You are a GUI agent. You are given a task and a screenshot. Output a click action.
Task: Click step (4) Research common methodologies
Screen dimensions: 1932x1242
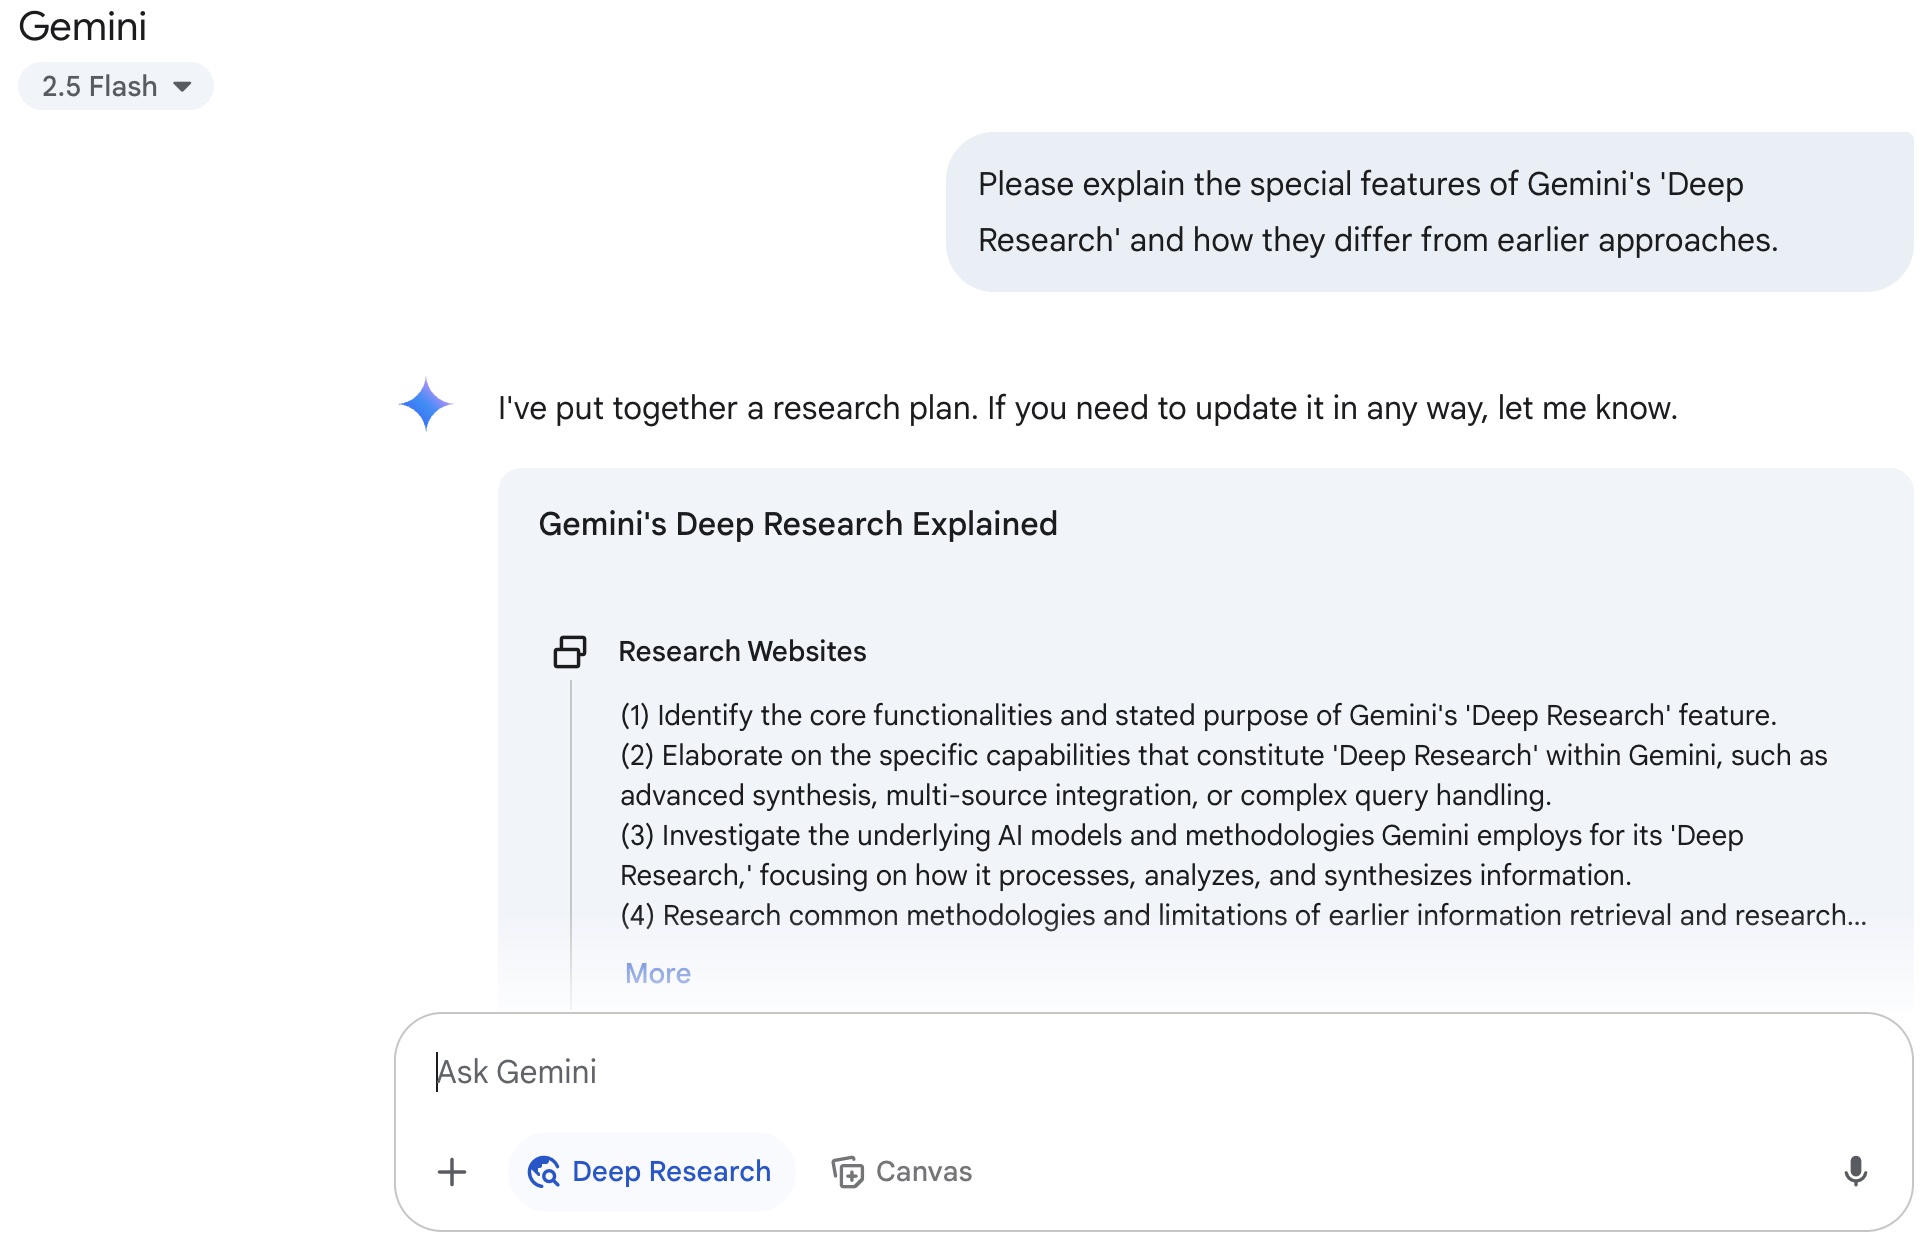coord(1243,916)
